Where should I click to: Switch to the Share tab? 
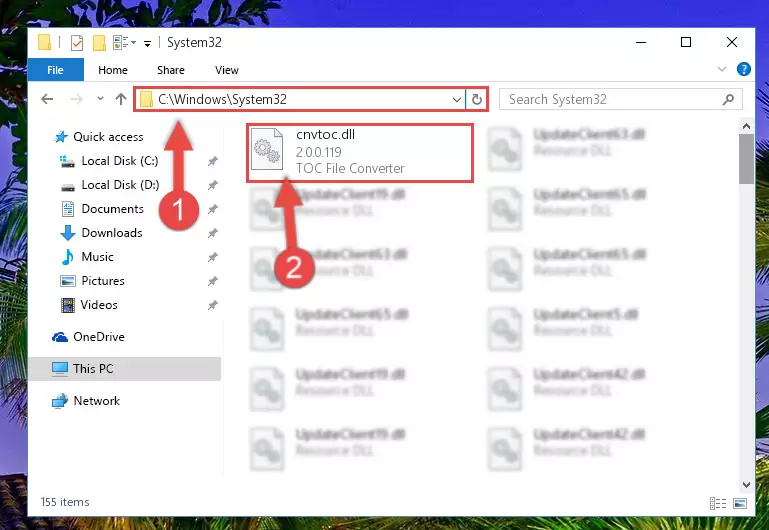pos(171,70)
